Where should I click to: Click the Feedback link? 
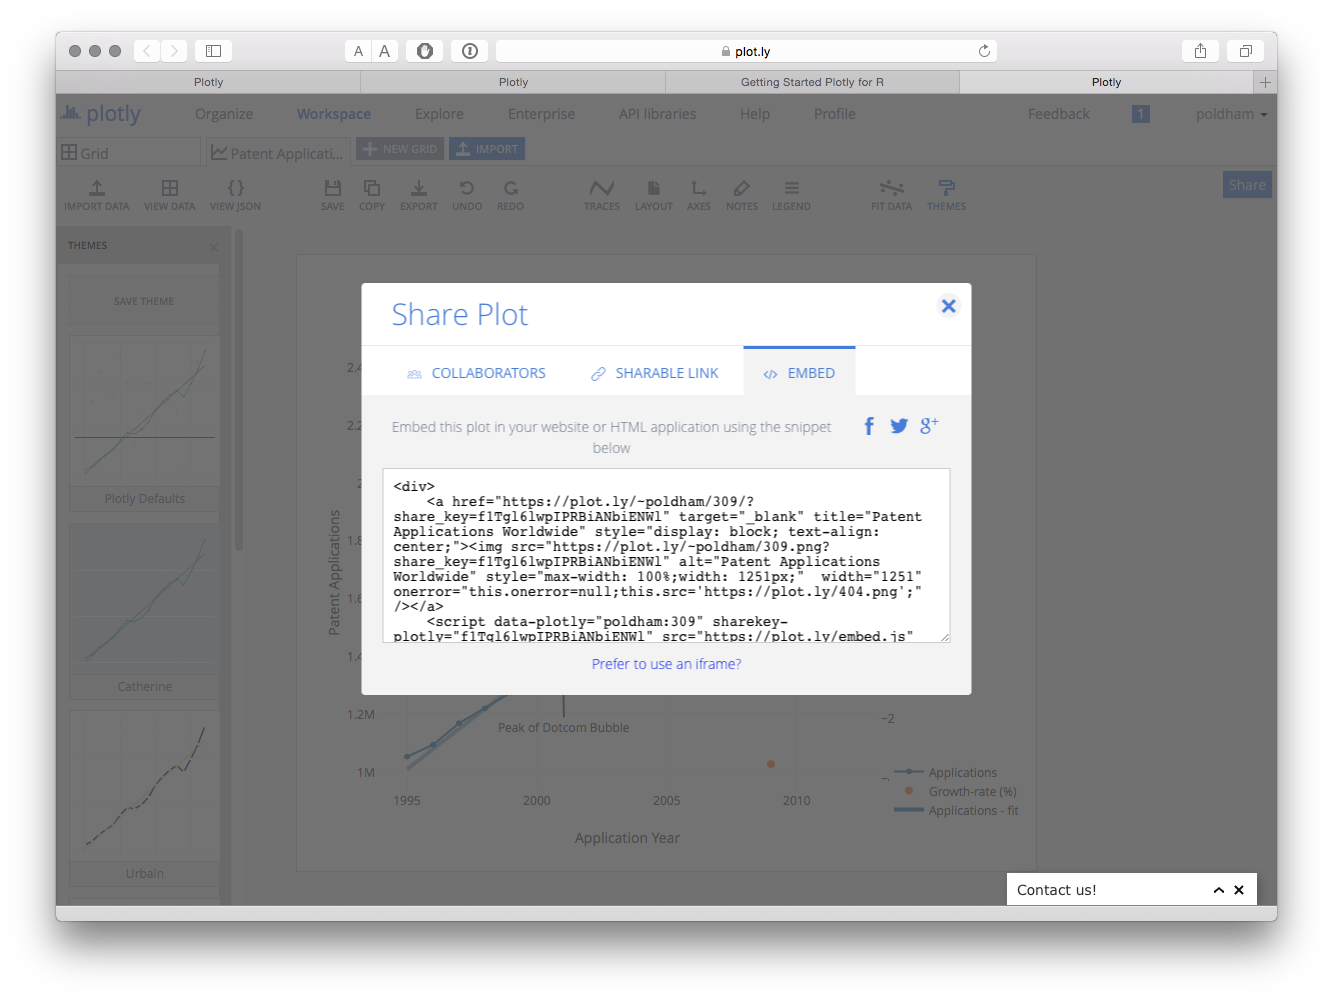[1058, 114]
